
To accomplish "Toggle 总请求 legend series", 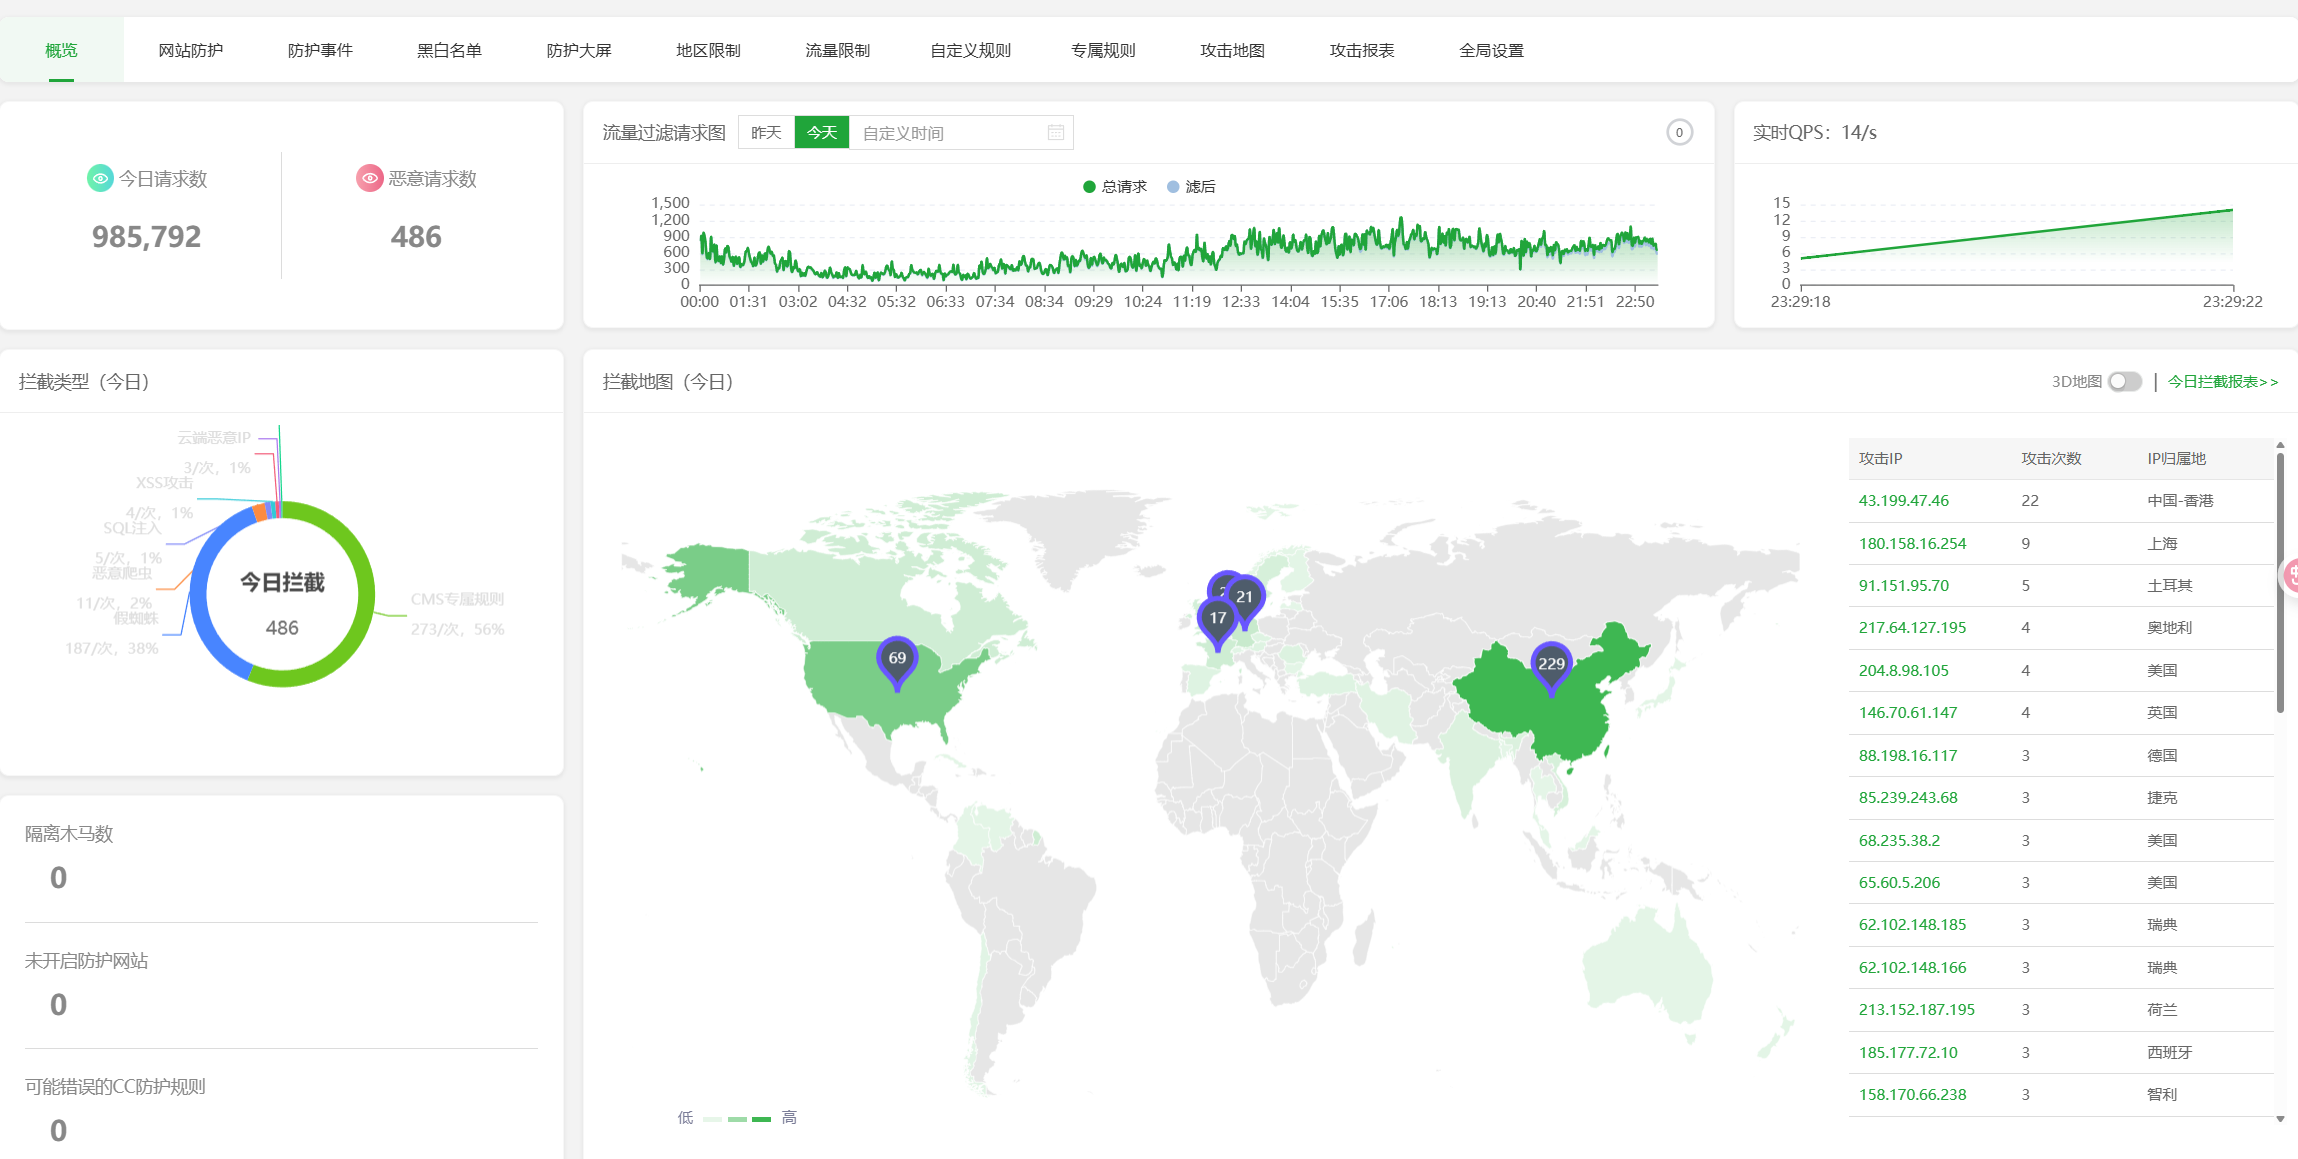I will tap(1115, 187).
